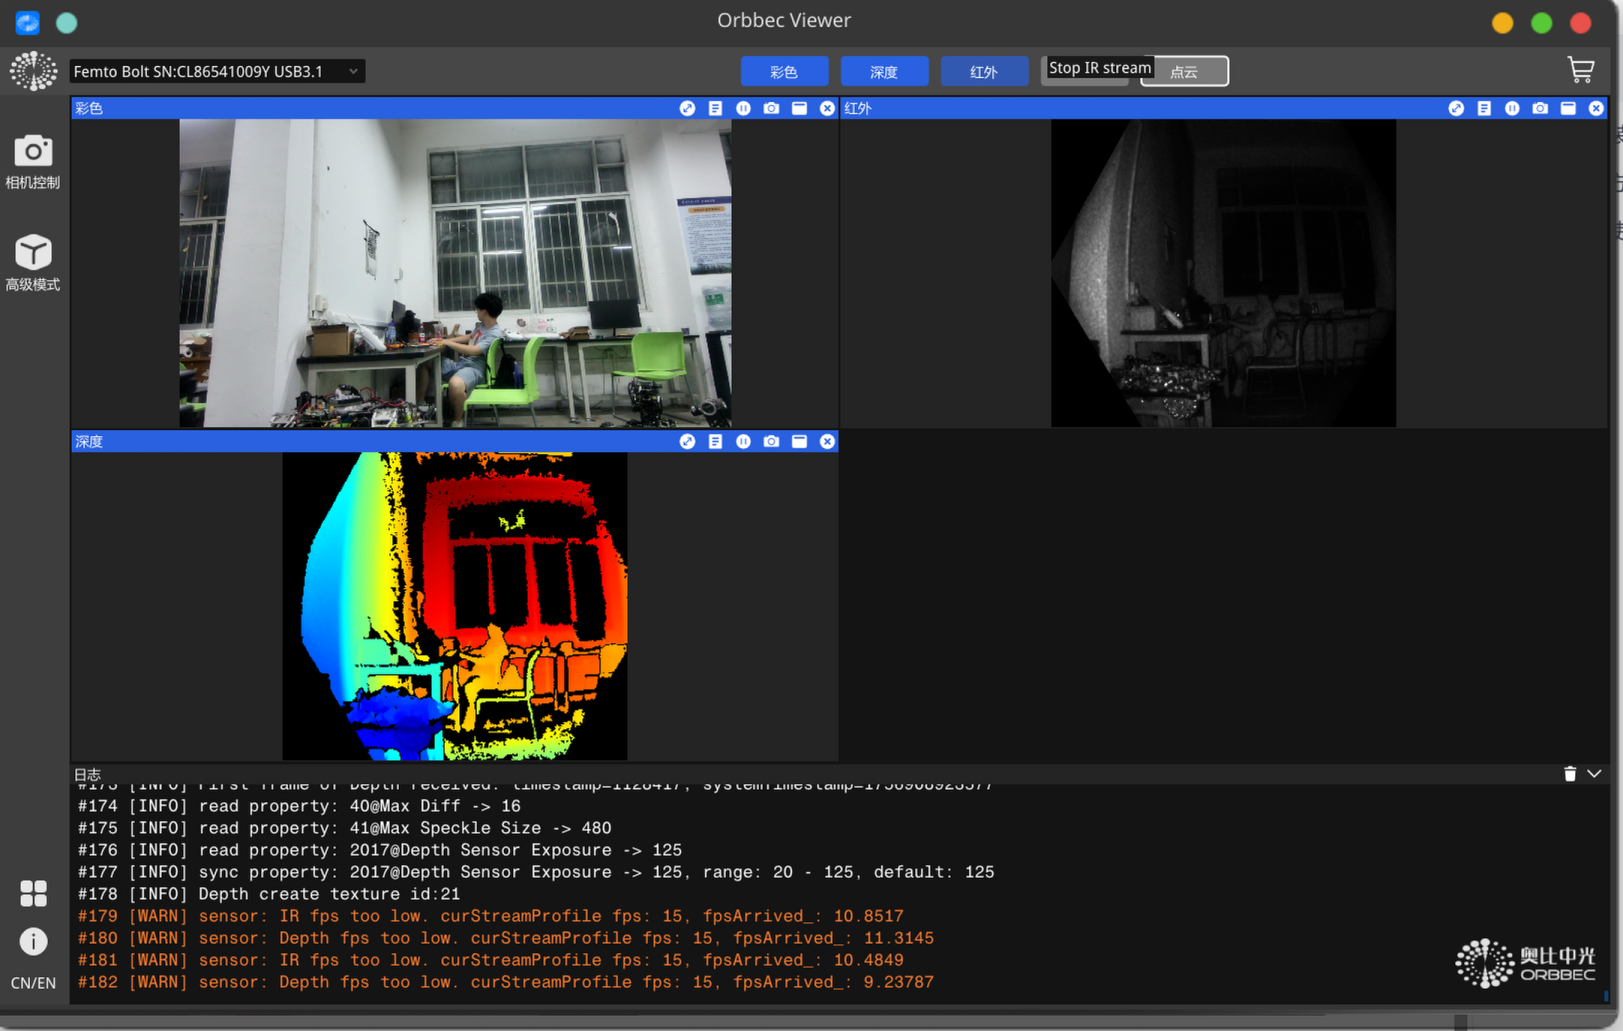Close the 深度 depth stream panel
Image resolution: width=1623 pixels, height=1031 pixels.
[x=827, y=441]
